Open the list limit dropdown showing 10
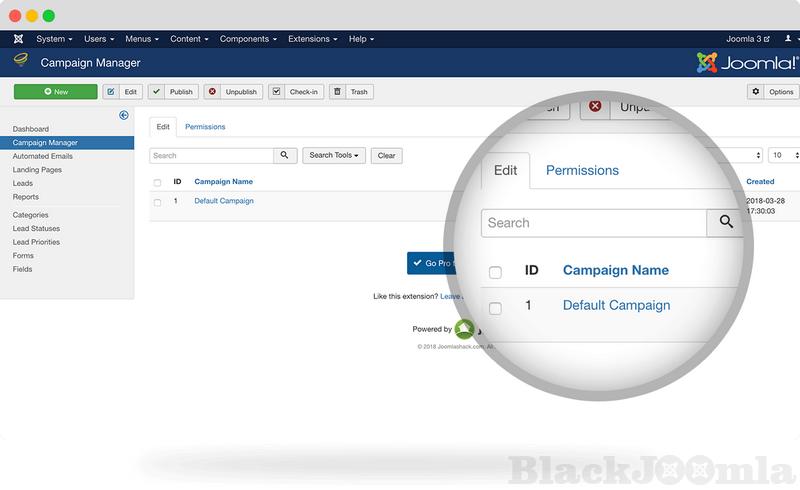The image size is (800, 490). click(x=783, y=156)
